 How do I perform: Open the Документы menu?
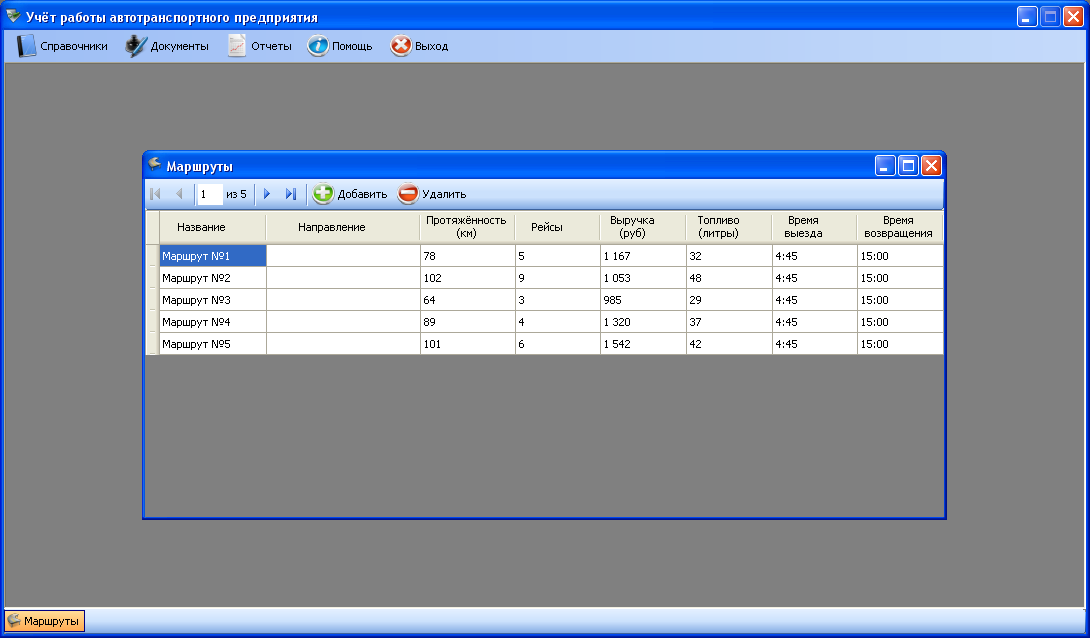[167, 46]
